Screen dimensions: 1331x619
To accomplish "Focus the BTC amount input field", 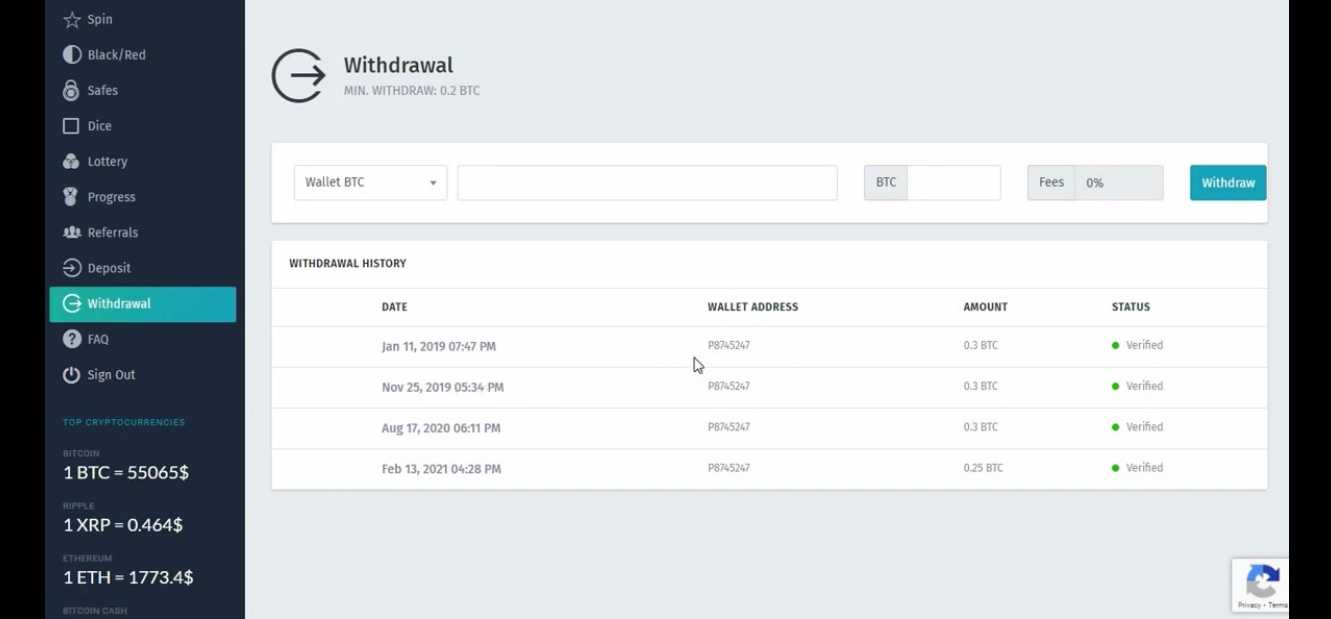I will click(x=952, y=183).
